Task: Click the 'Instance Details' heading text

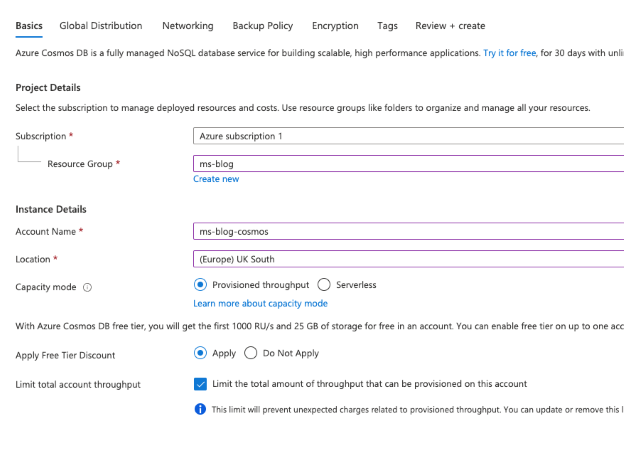Action: 51,209
